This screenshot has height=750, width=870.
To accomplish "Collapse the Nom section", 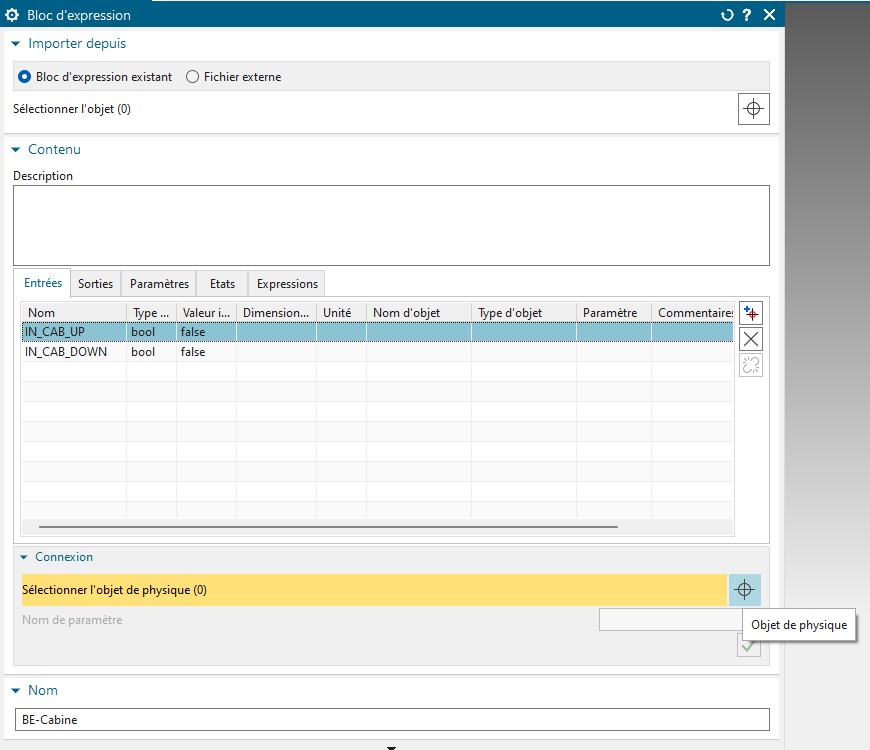I will click(x=16, y=690).
